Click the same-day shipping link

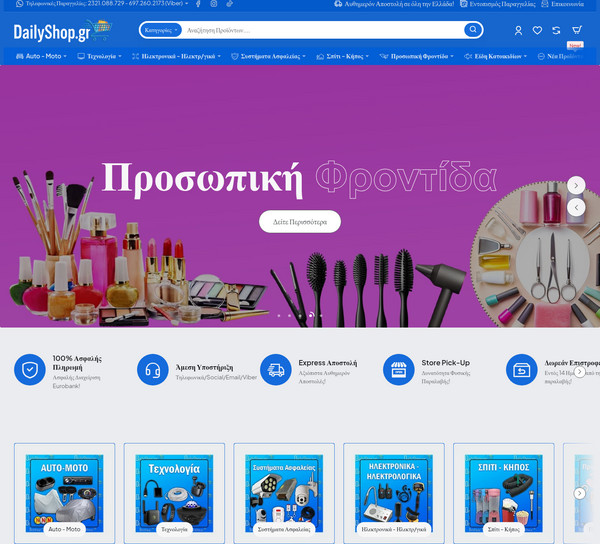(x=394, y=4)
